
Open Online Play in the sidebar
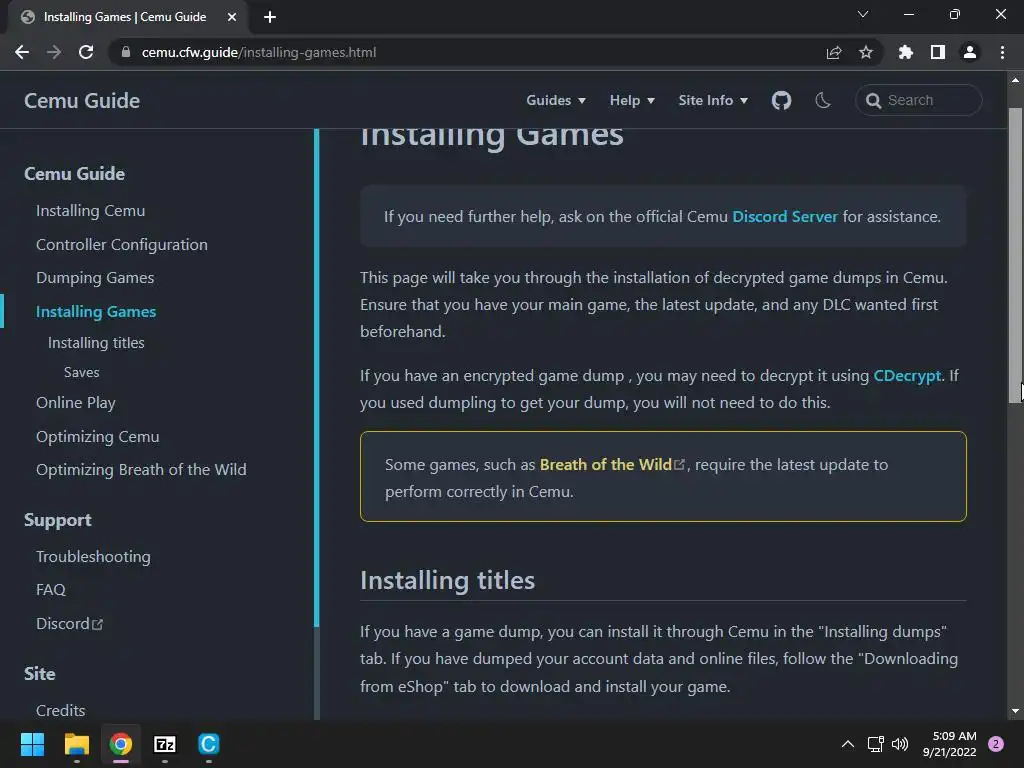pos(76,403)
